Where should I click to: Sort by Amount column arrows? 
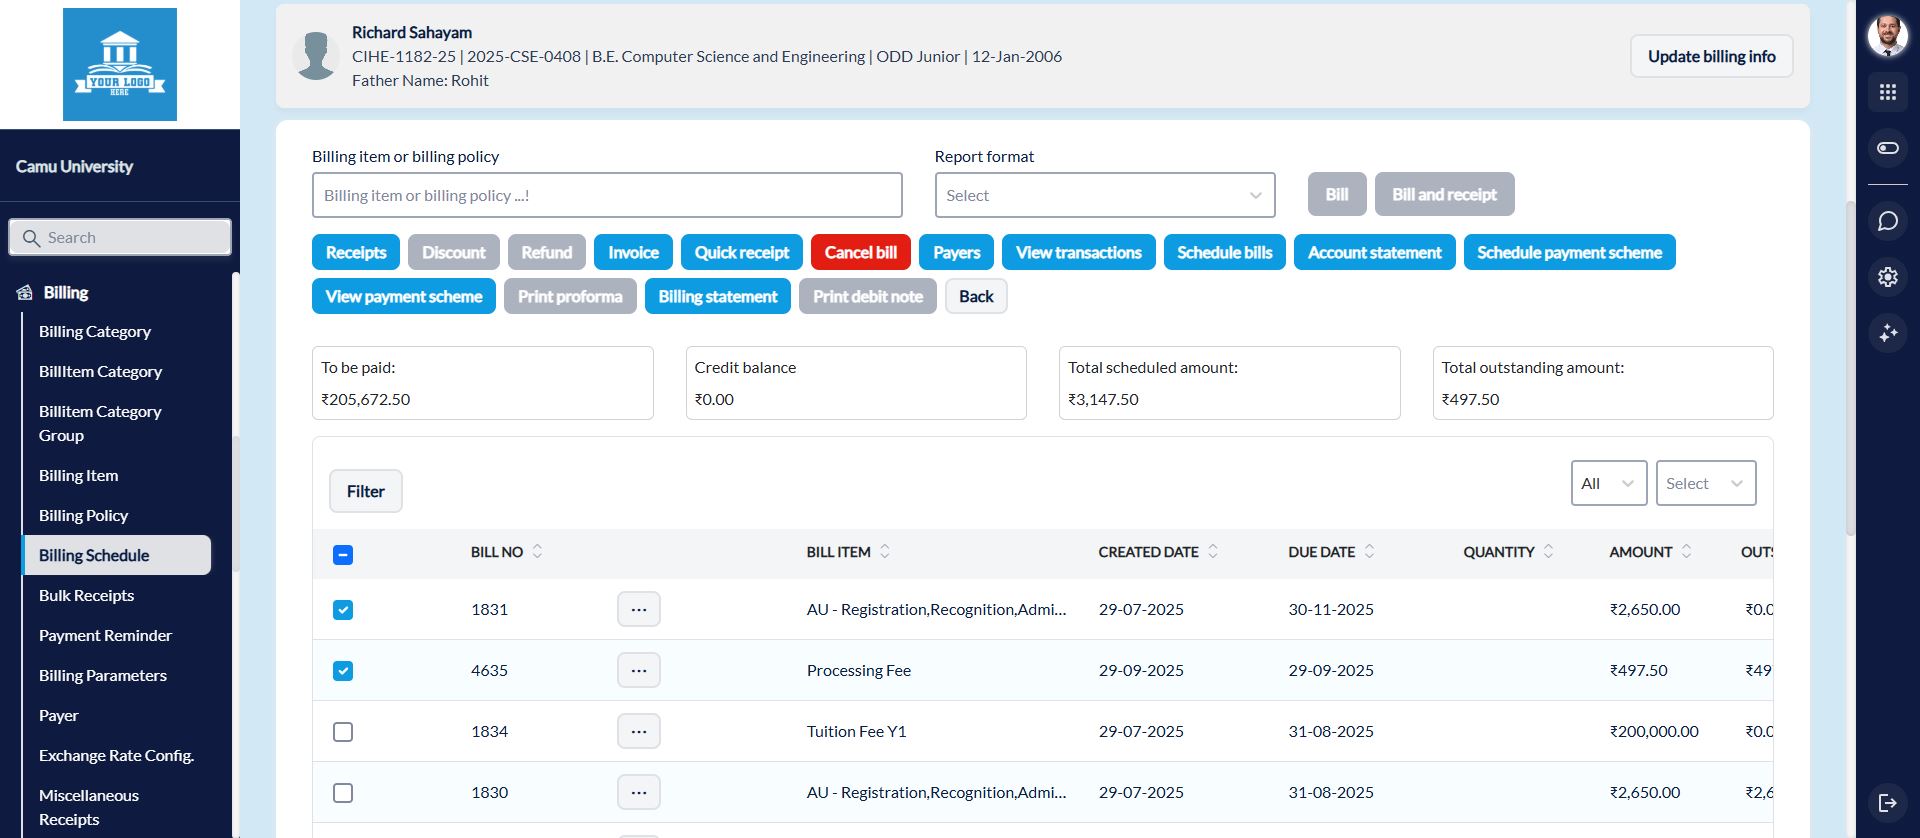point(1686,551)
